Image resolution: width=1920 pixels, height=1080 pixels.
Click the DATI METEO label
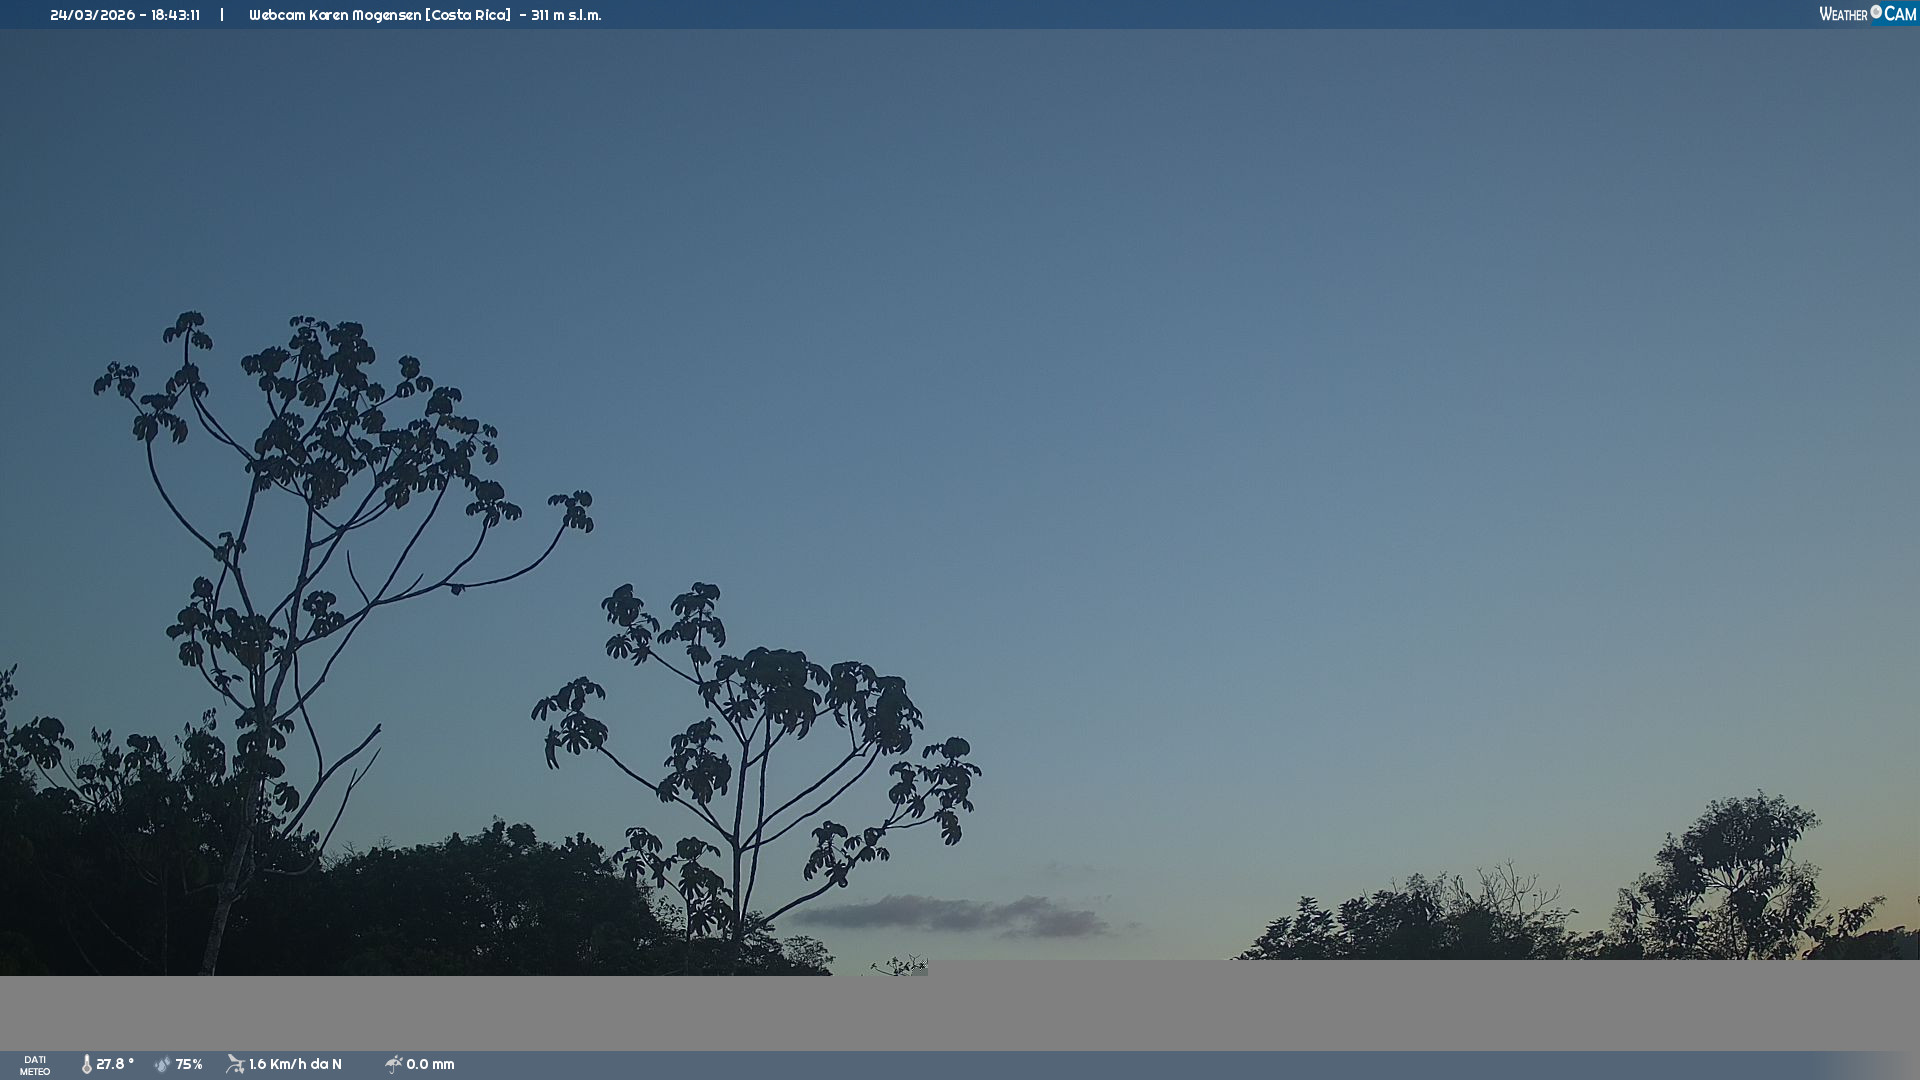pyautogui.click(x=35, y=1065)
